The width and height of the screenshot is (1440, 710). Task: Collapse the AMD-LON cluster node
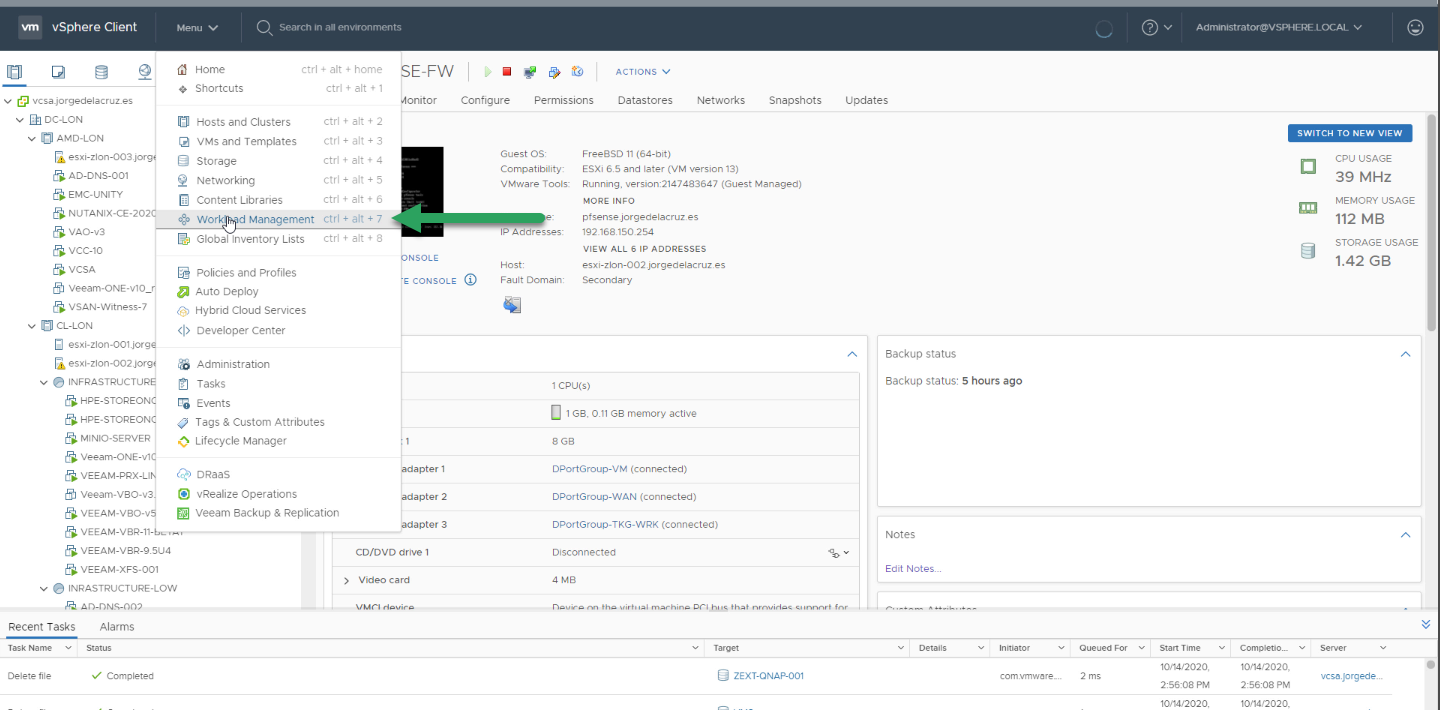pos(32,138)
